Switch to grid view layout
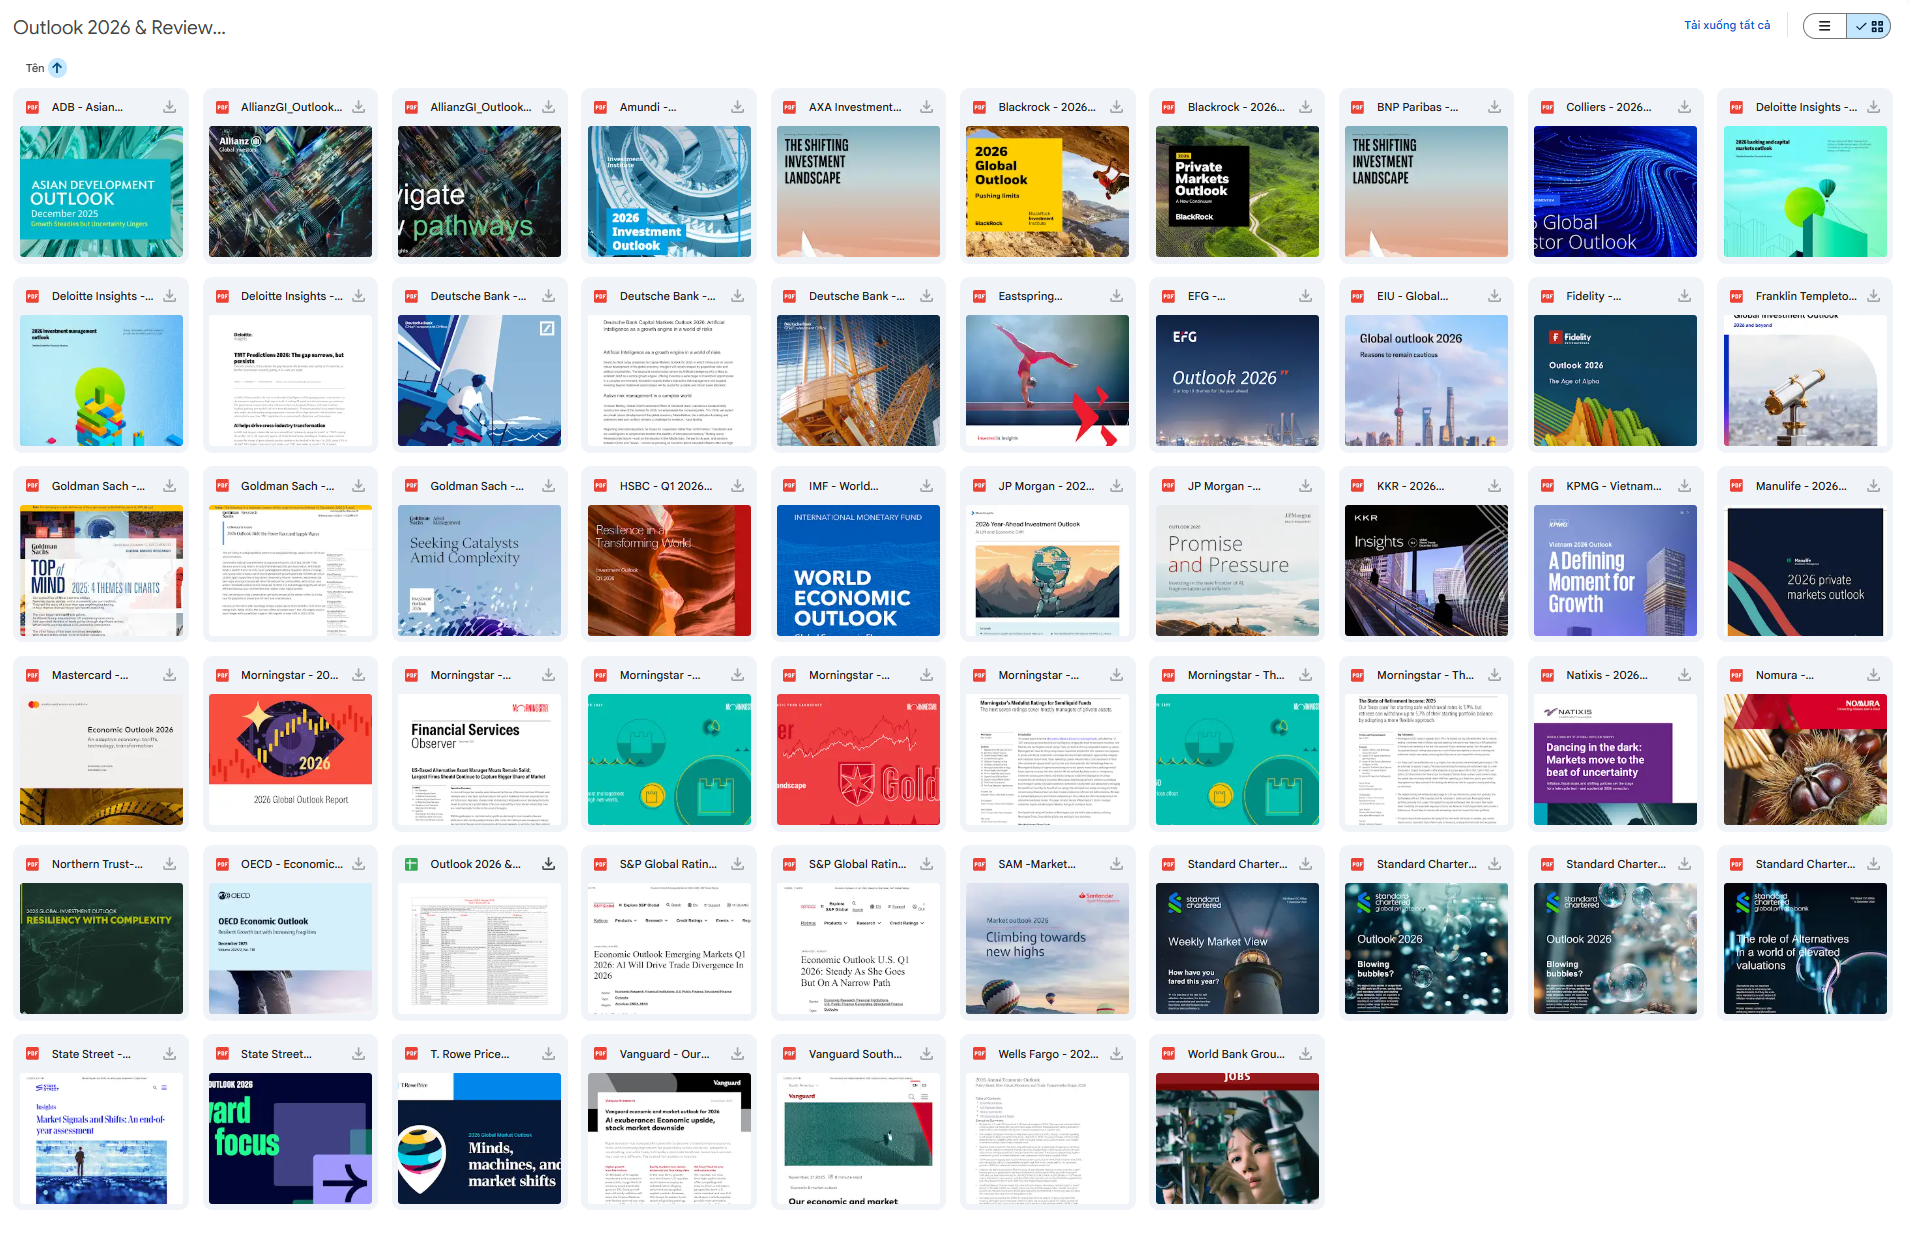This screenshot has width=1909, height=1234. (1869, 26)
